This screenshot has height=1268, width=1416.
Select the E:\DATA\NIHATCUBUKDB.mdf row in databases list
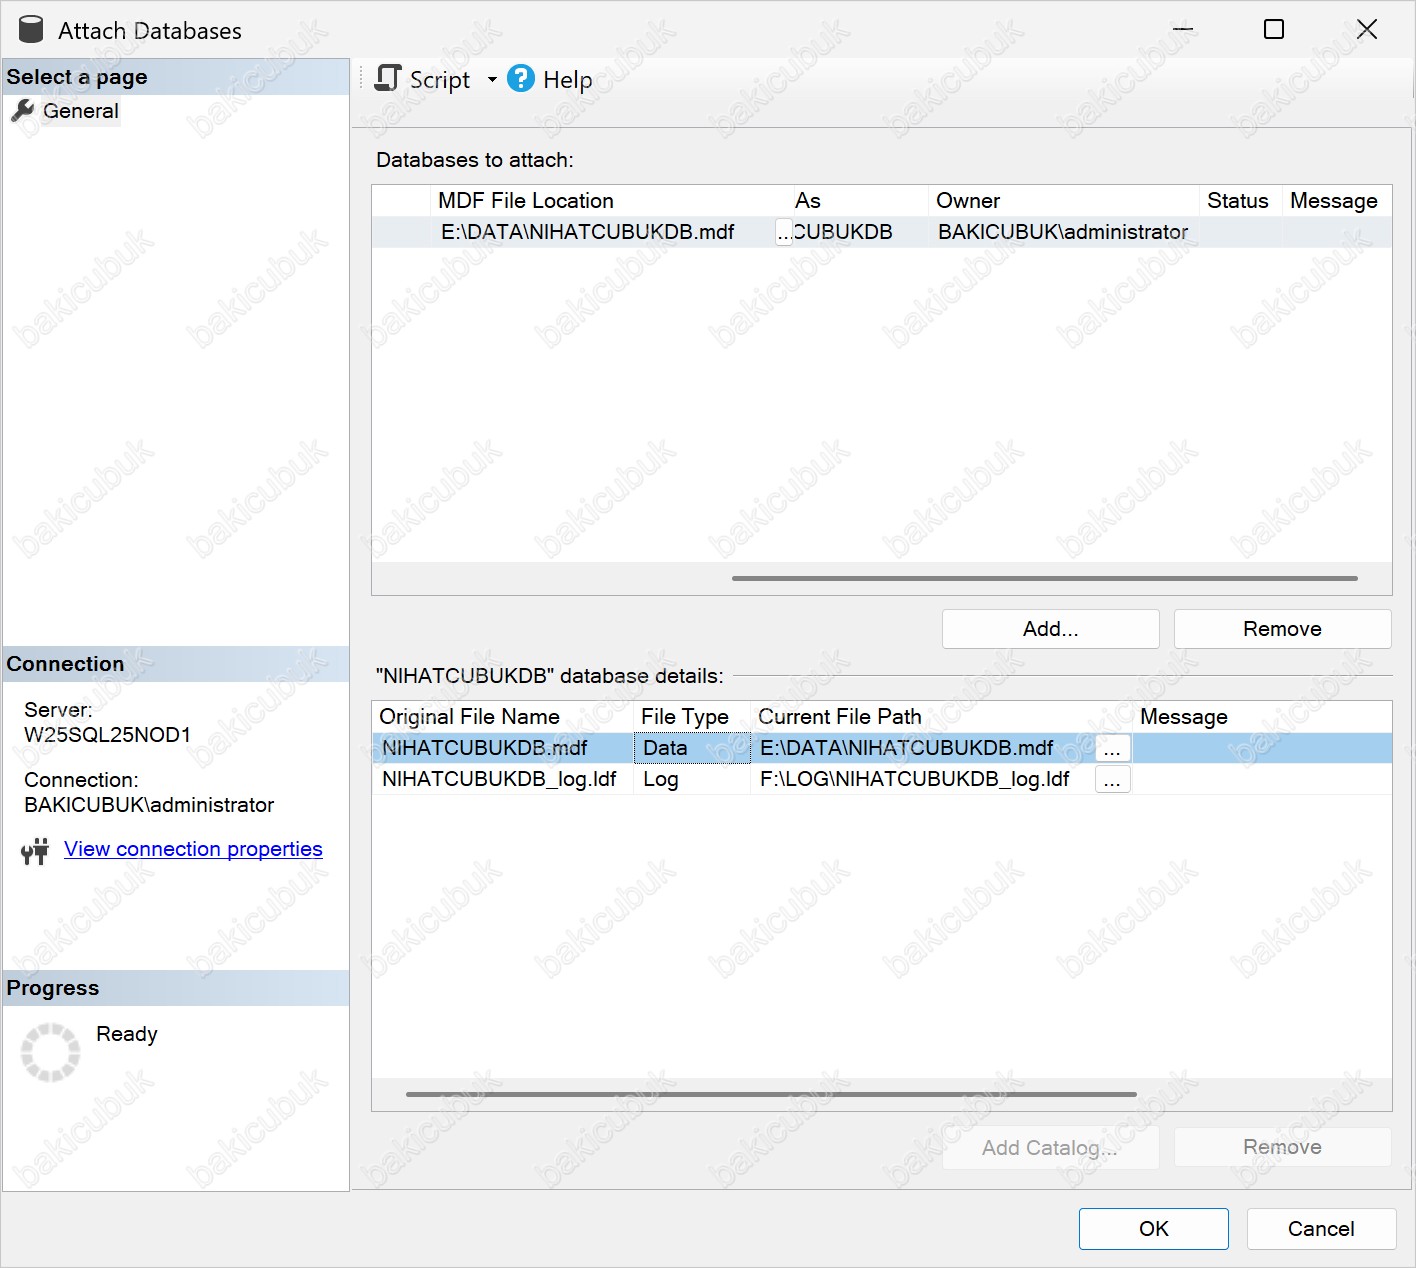click(587, 232)
